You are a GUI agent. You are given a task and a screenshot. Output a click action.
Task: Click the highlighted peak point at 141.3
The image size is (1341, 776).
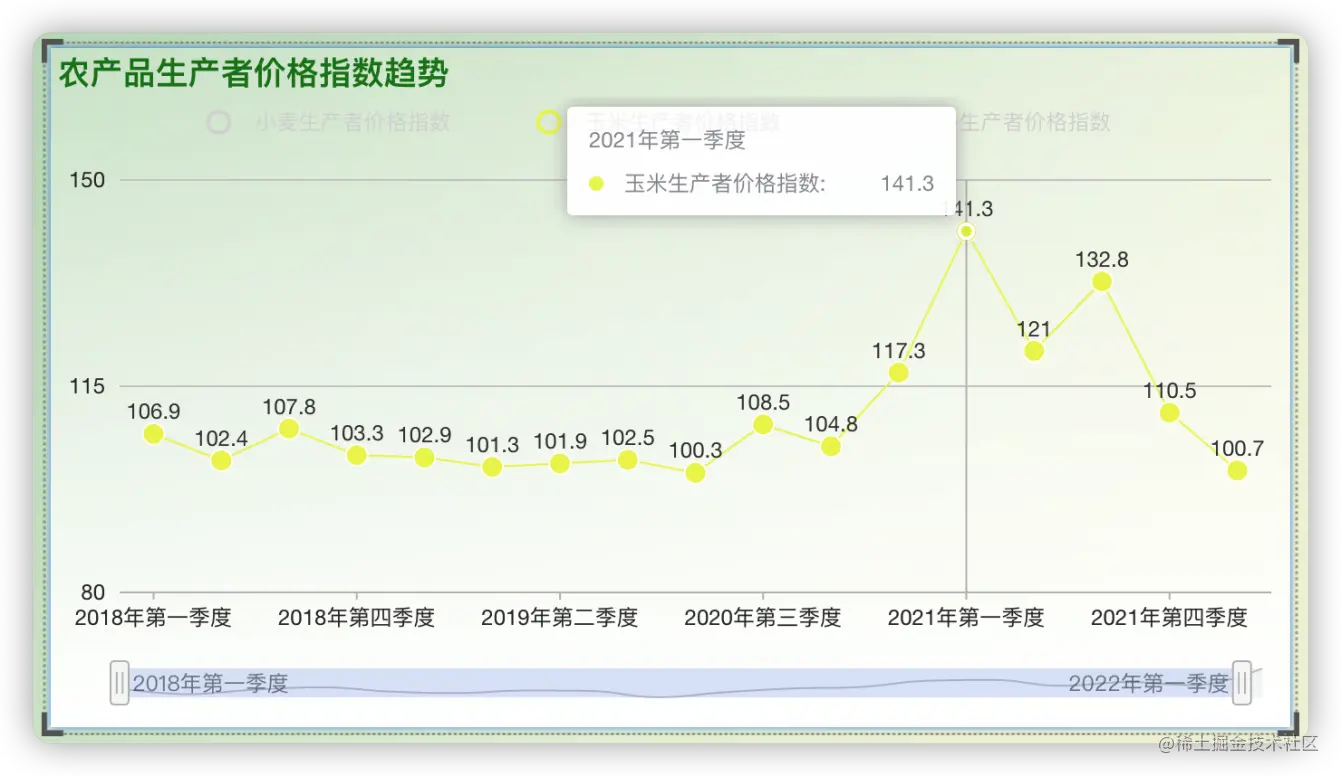pyautogui.click(x=966, y=231)
